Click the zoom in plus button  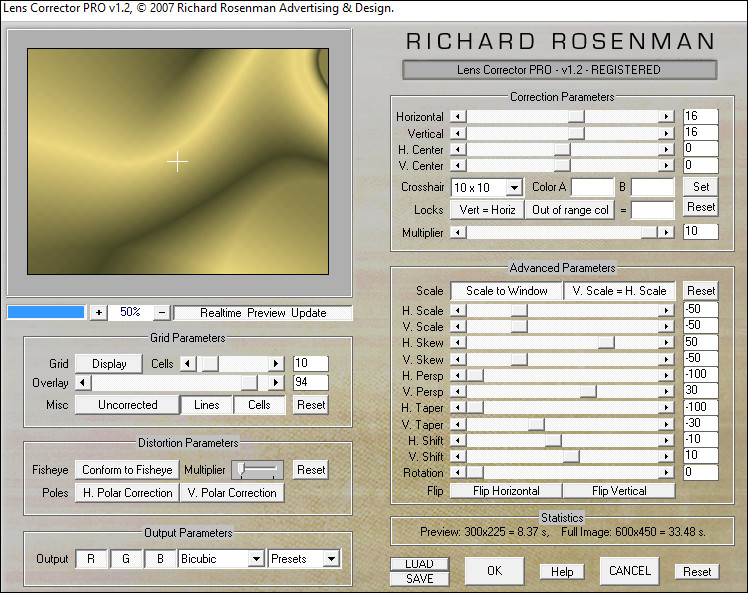99,313
